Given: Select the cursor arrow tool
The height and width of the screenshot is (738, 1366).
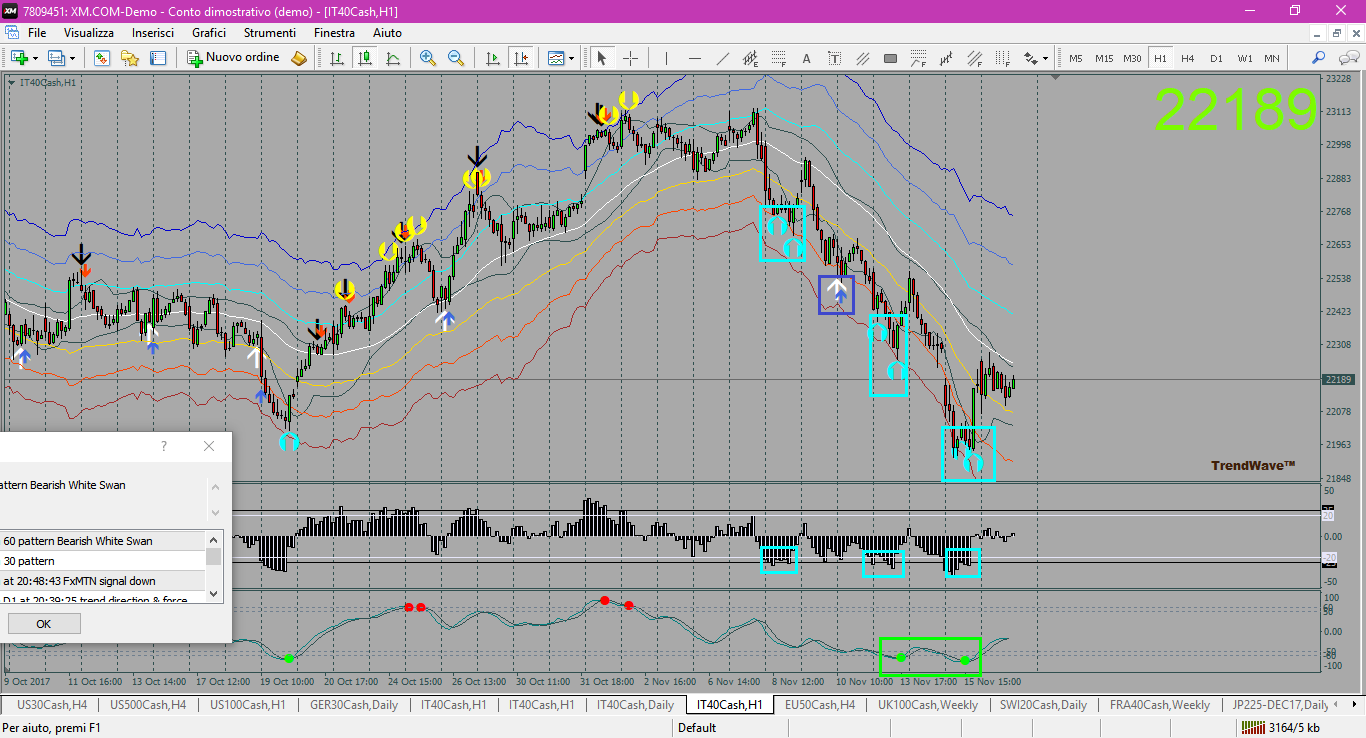Looking at the screenshot, I should [x=602, y=58].
